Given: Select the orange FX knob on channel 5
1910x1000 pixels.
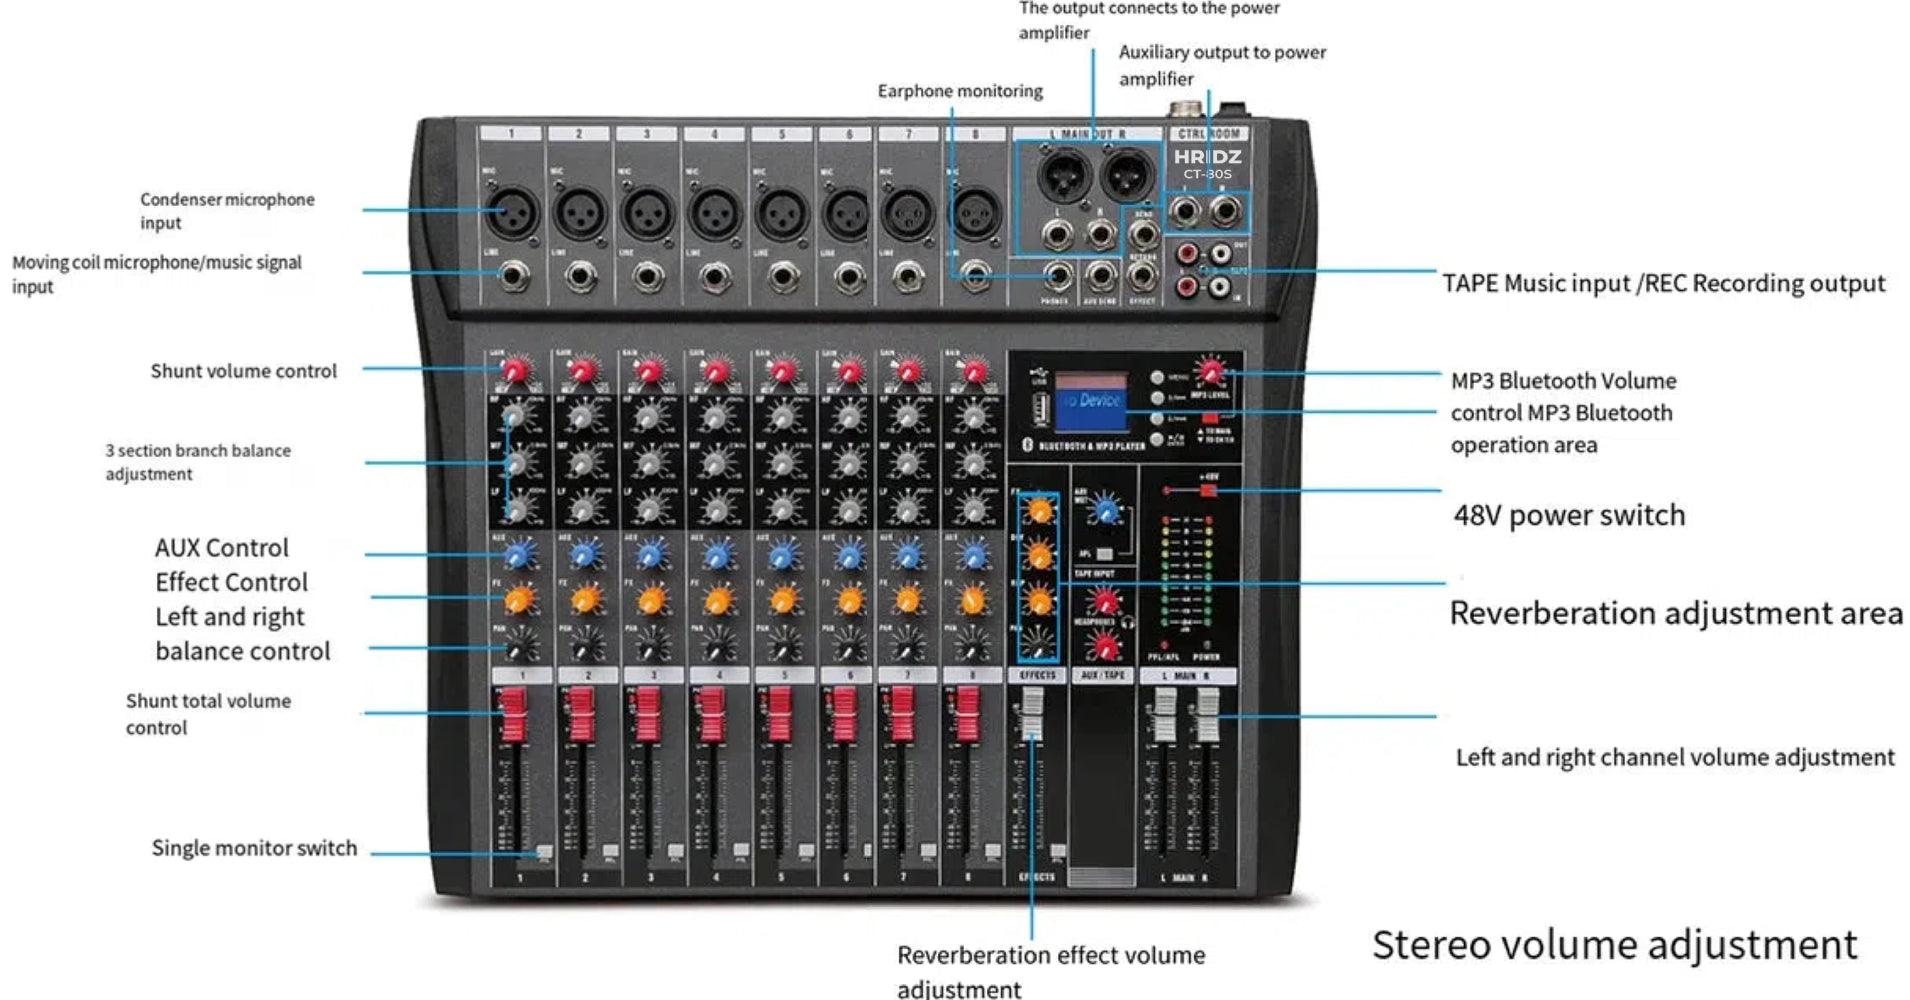Looking at the screenshot, I should [x=785, y=600].
